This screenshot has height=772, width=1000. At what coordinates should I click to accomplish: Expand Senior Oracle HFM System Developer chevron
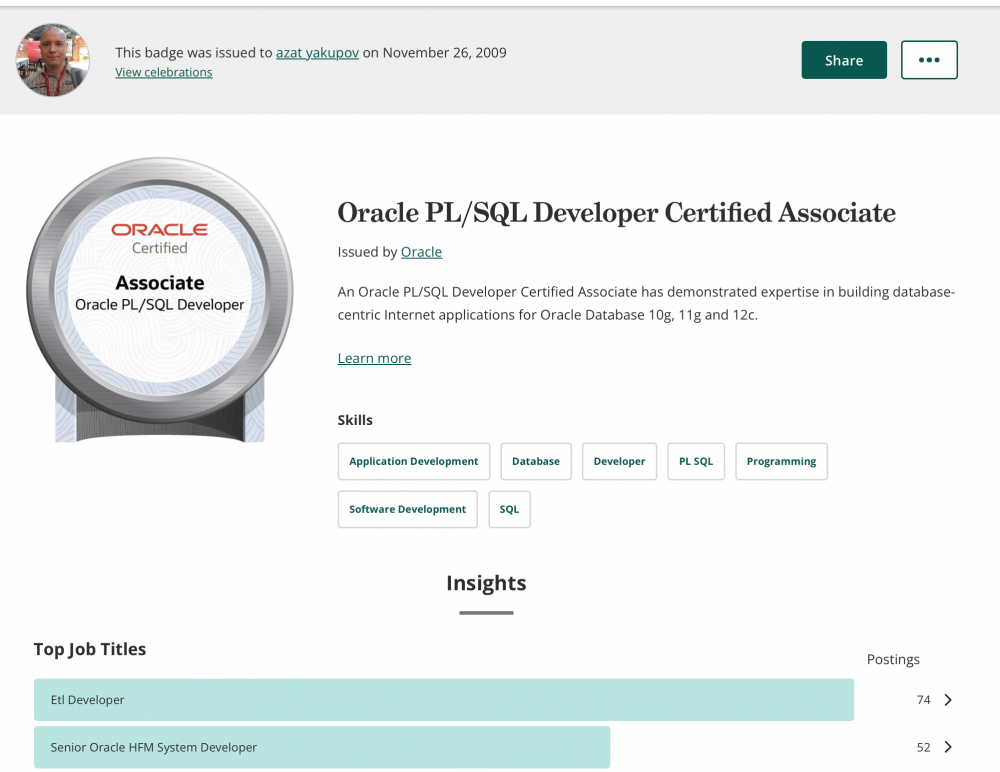948,747
